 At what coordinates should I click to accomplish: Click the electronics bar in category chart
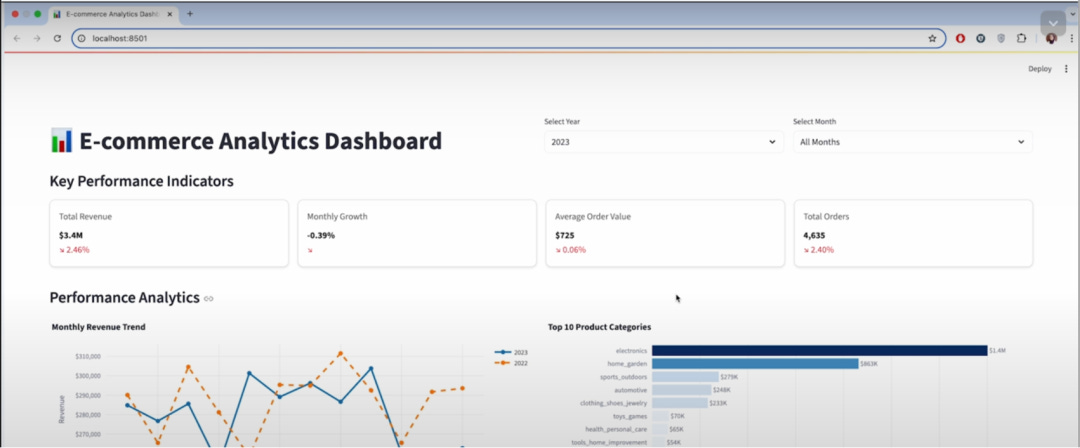coord(820,351)
